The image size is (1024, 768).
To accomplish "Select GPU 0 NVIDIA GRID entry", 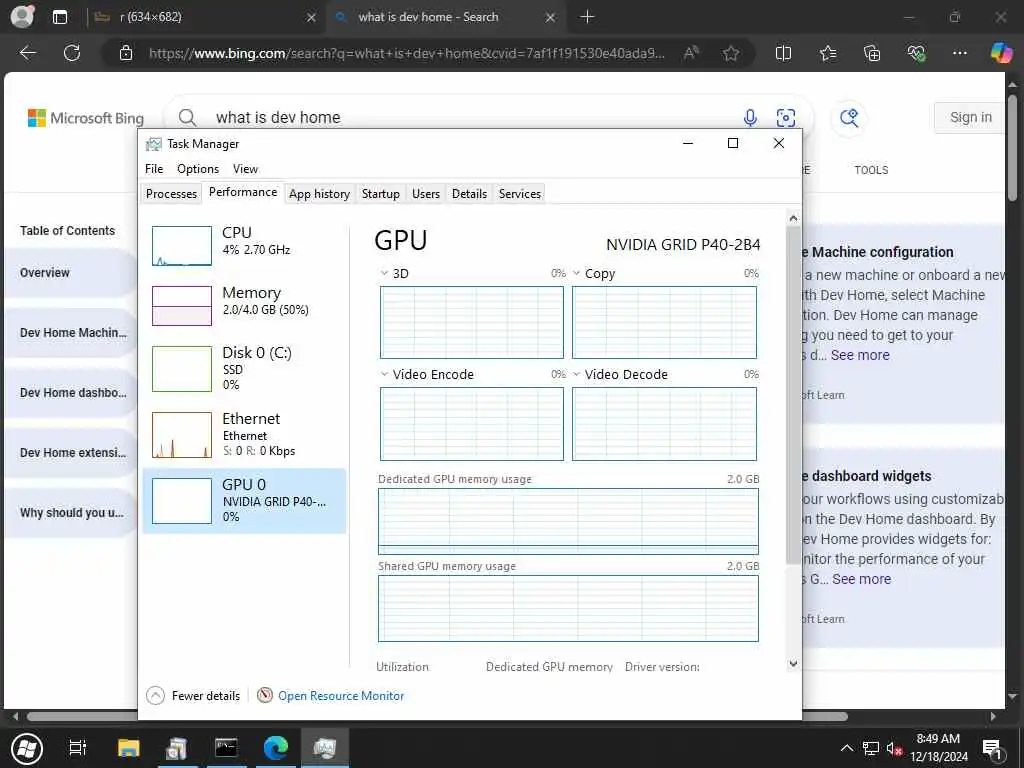I will click(244, 501).
